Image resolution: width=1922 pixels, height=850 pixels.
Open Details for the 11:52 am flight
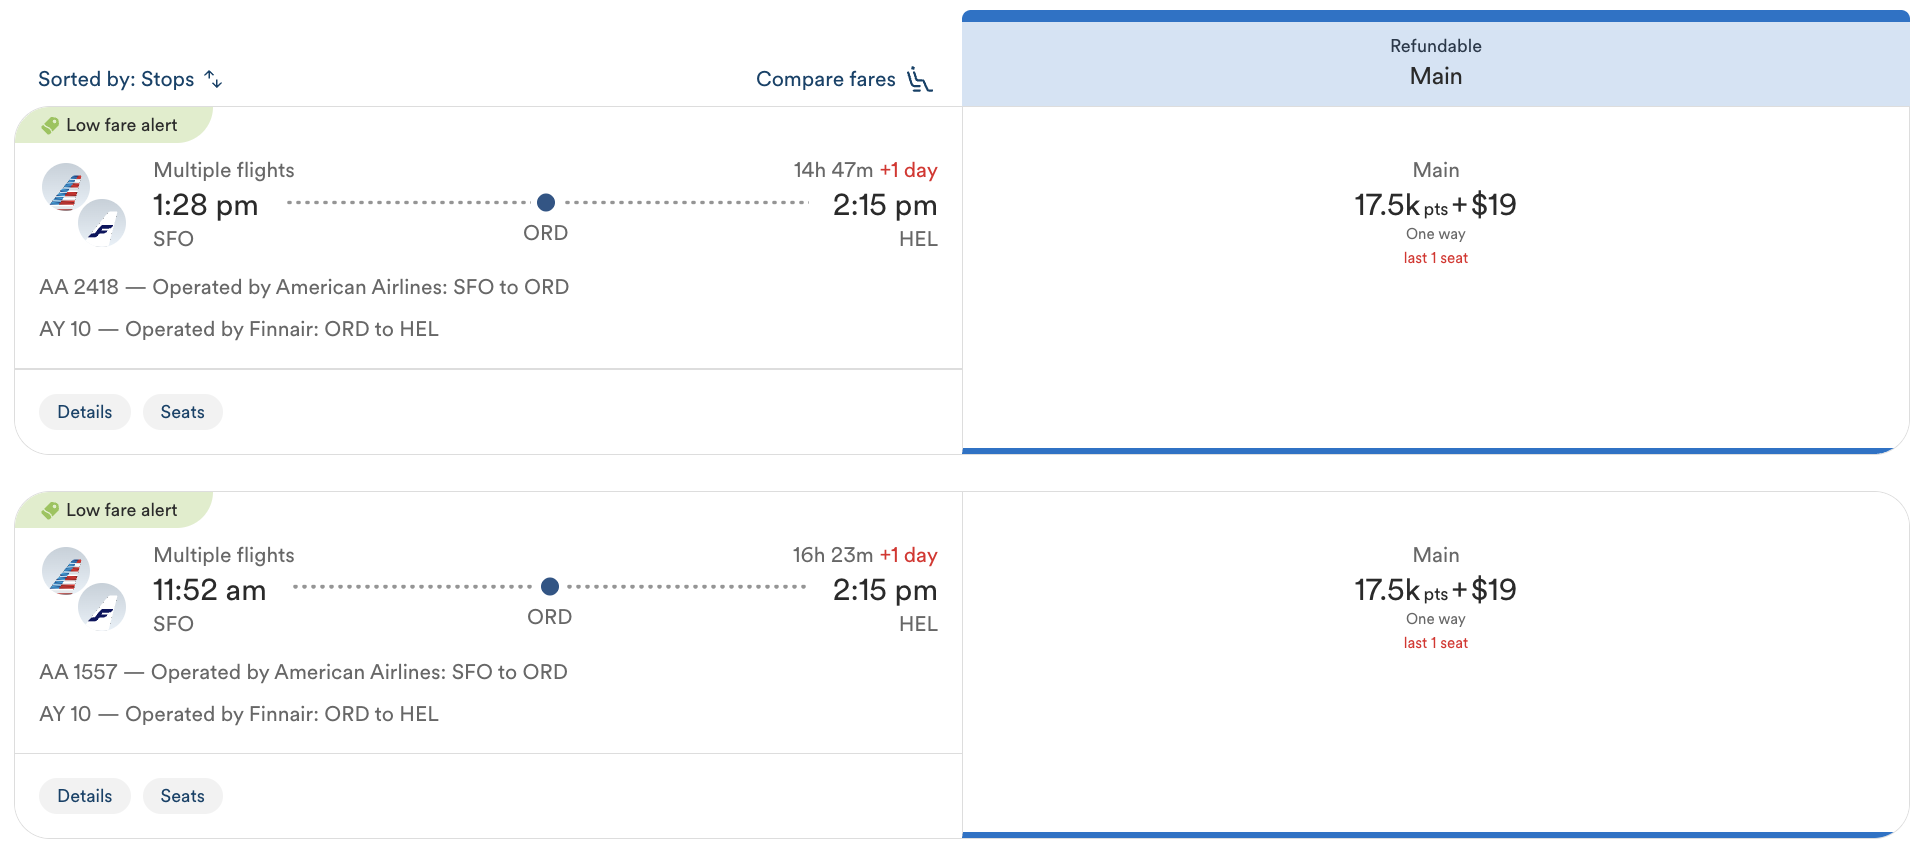(x=85, y=796)
